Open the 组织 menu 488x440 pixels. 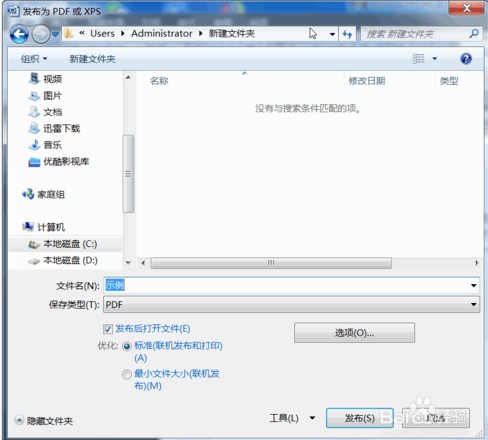[x=34, y=59]
